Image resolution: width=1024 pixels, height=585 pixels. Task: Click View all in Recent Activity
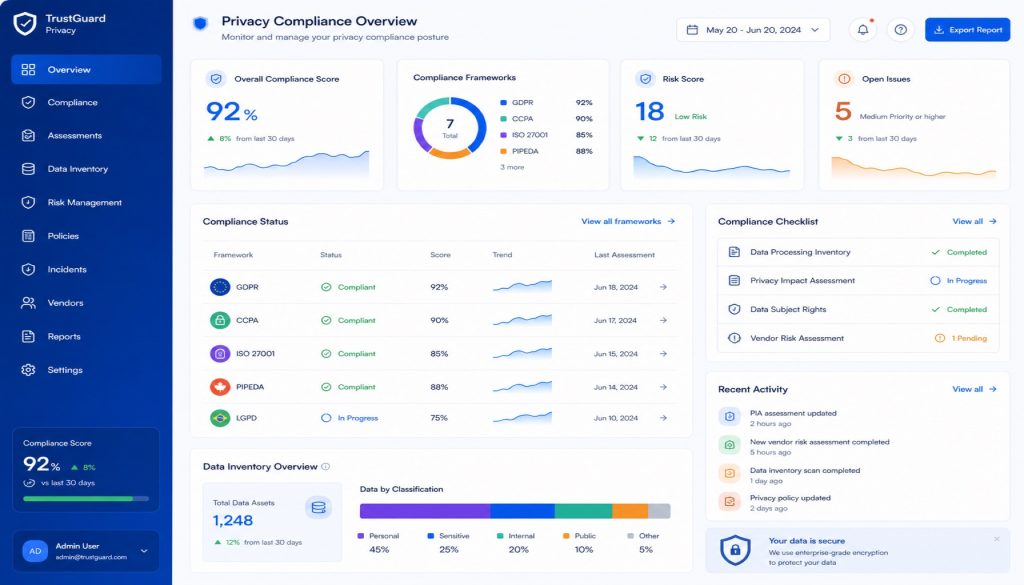[974, 389]
